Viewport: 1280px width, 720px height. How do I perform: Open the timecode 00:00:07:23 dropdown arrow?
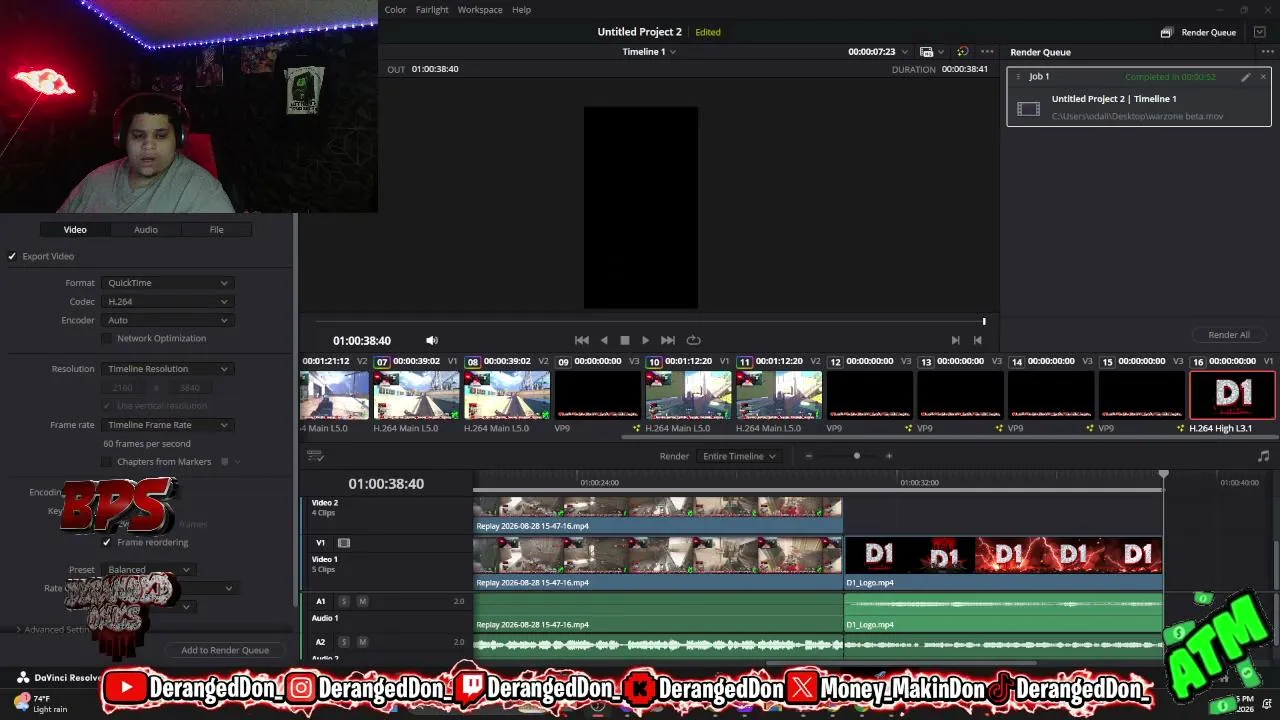coord(905,52)
